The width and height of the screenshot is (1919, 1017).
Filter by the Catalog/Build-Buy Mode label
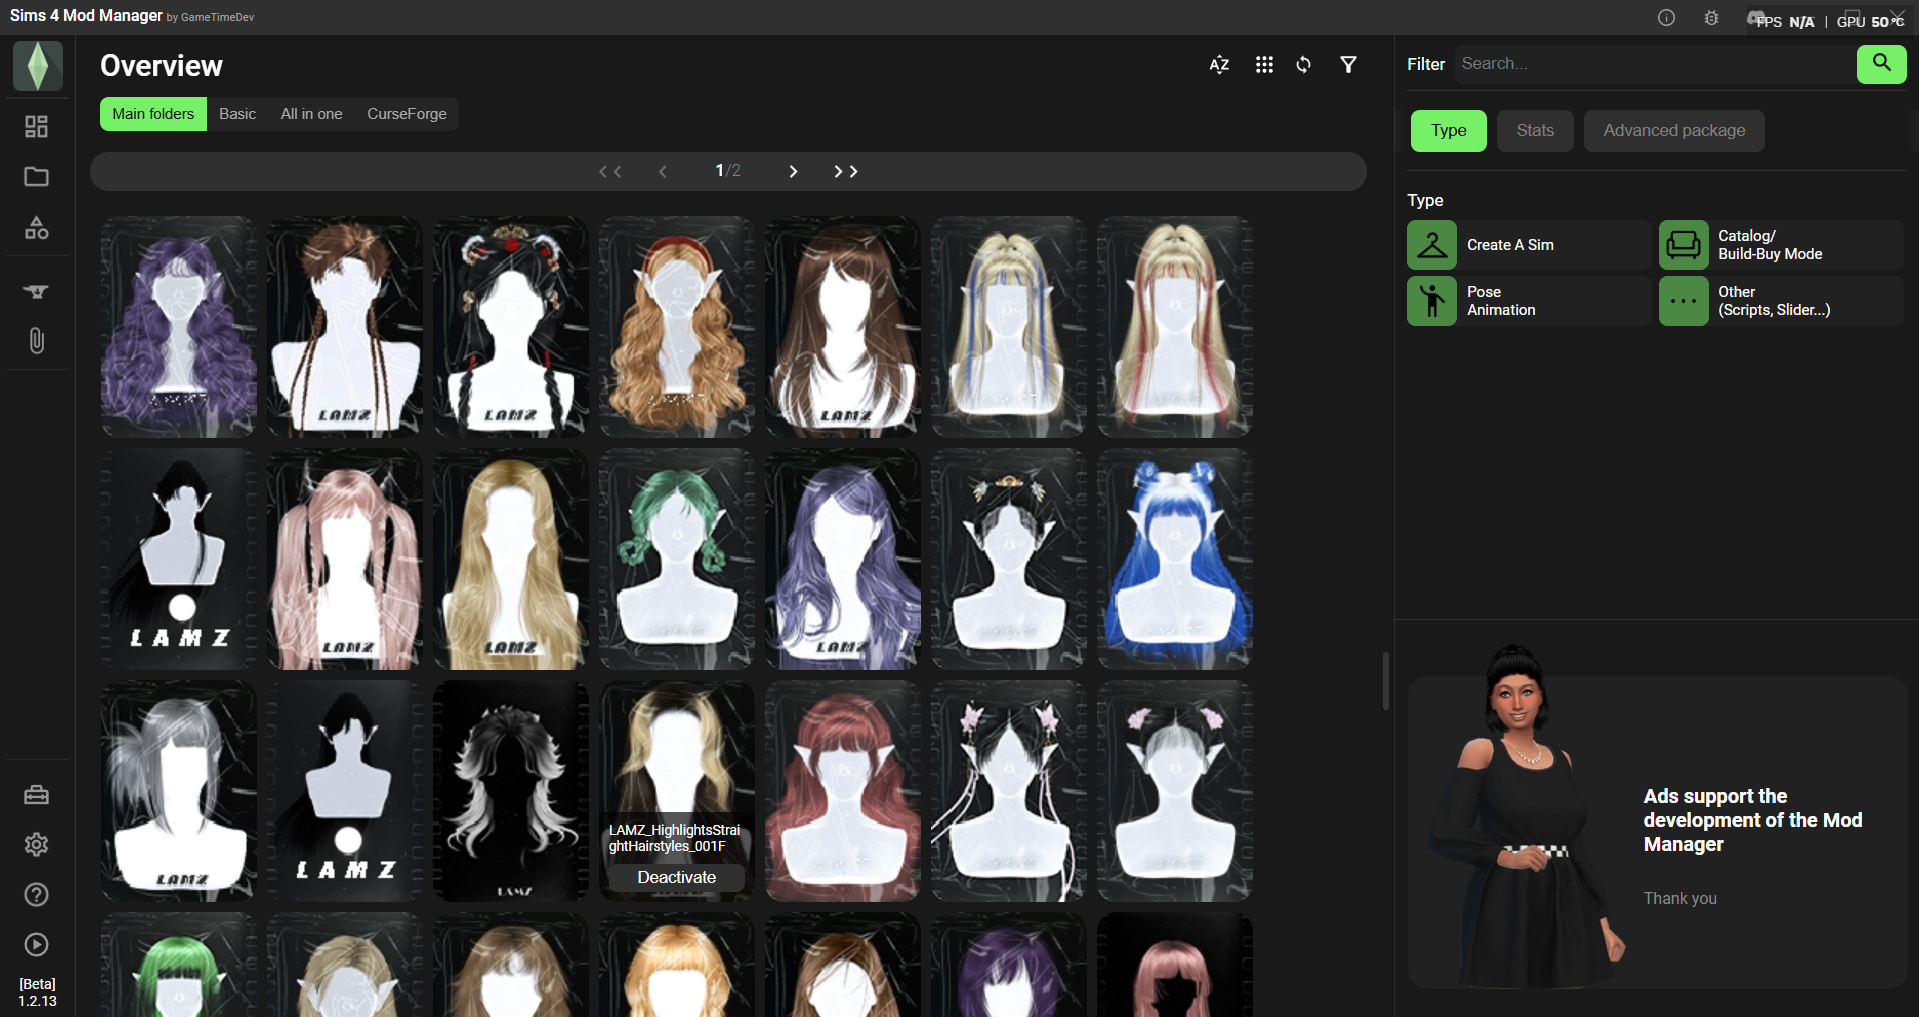click(1770, 245)
